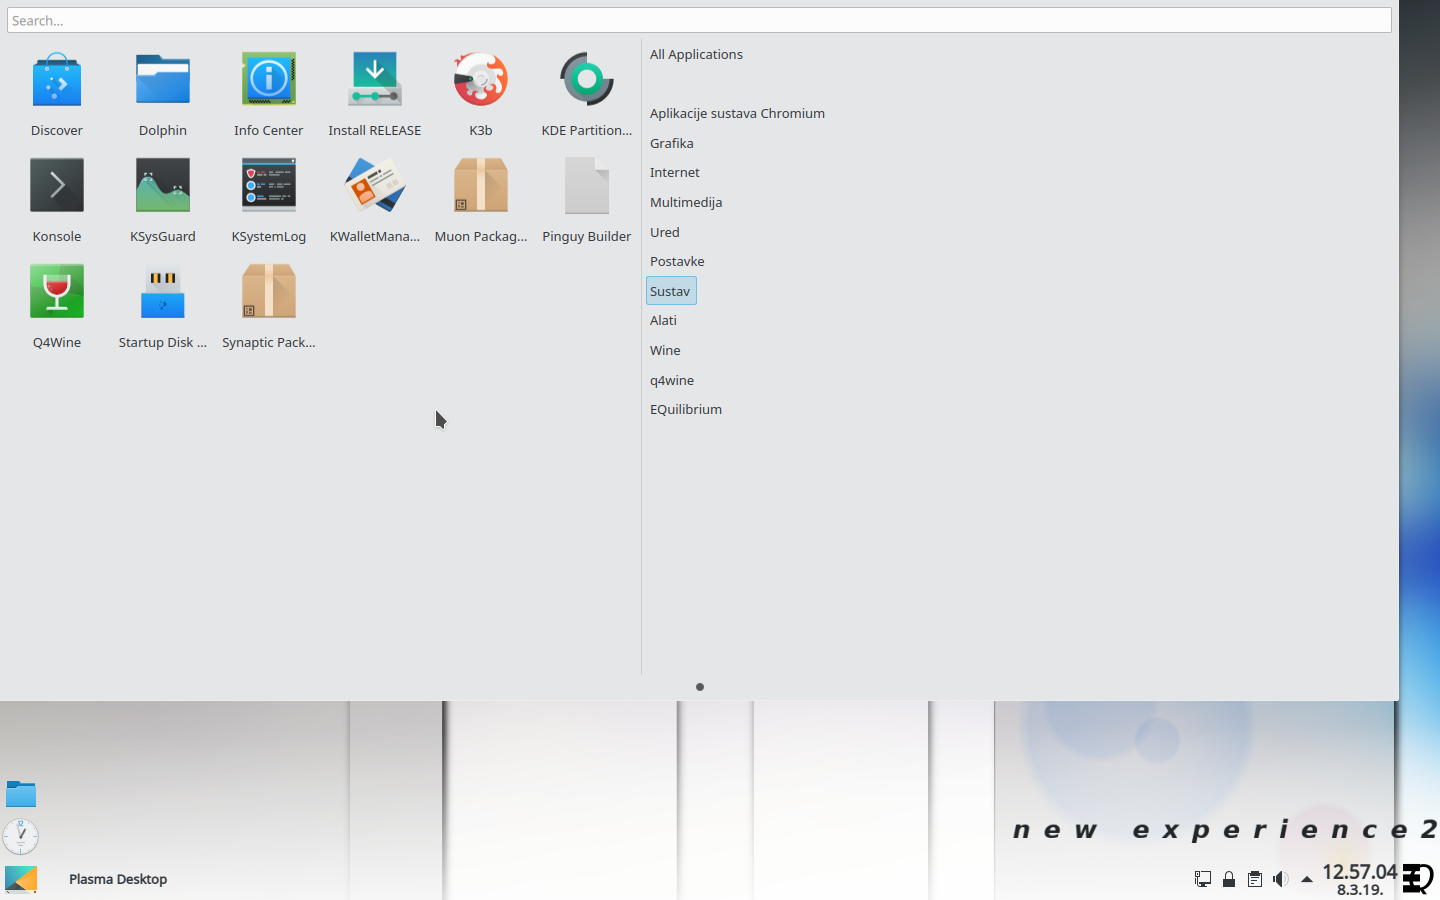Click the digital clock 12.57.04
The width and height of the screenshot is (1440, 900).
coord(1359,872)
